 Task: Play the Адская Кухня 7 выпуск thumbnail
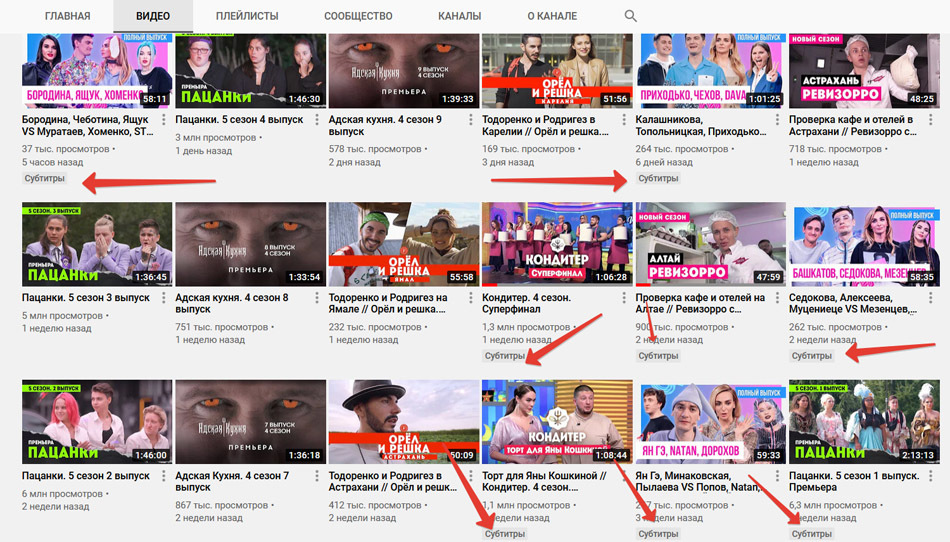point(250,422)
